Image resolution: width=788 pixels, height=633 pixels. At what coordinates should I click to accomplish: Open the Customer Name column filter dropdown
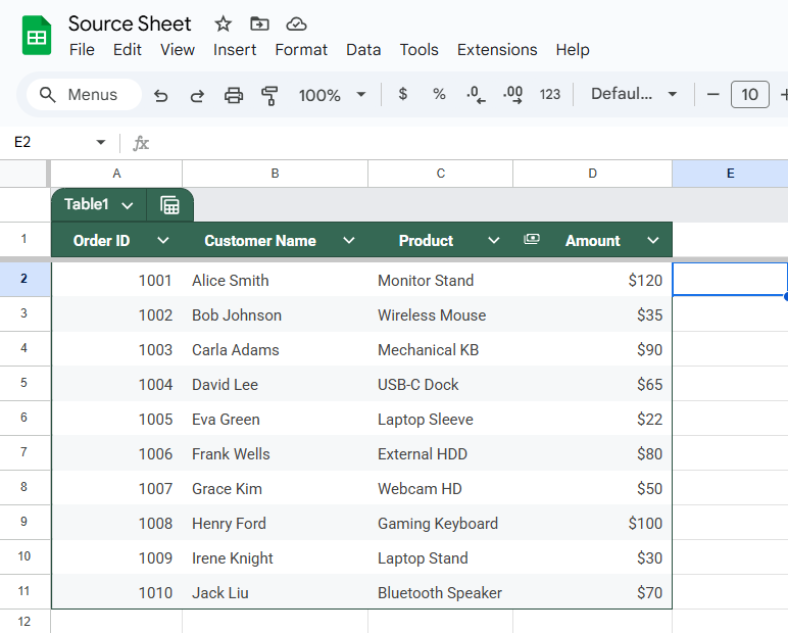pyautogui.click(x=349, y=240)
